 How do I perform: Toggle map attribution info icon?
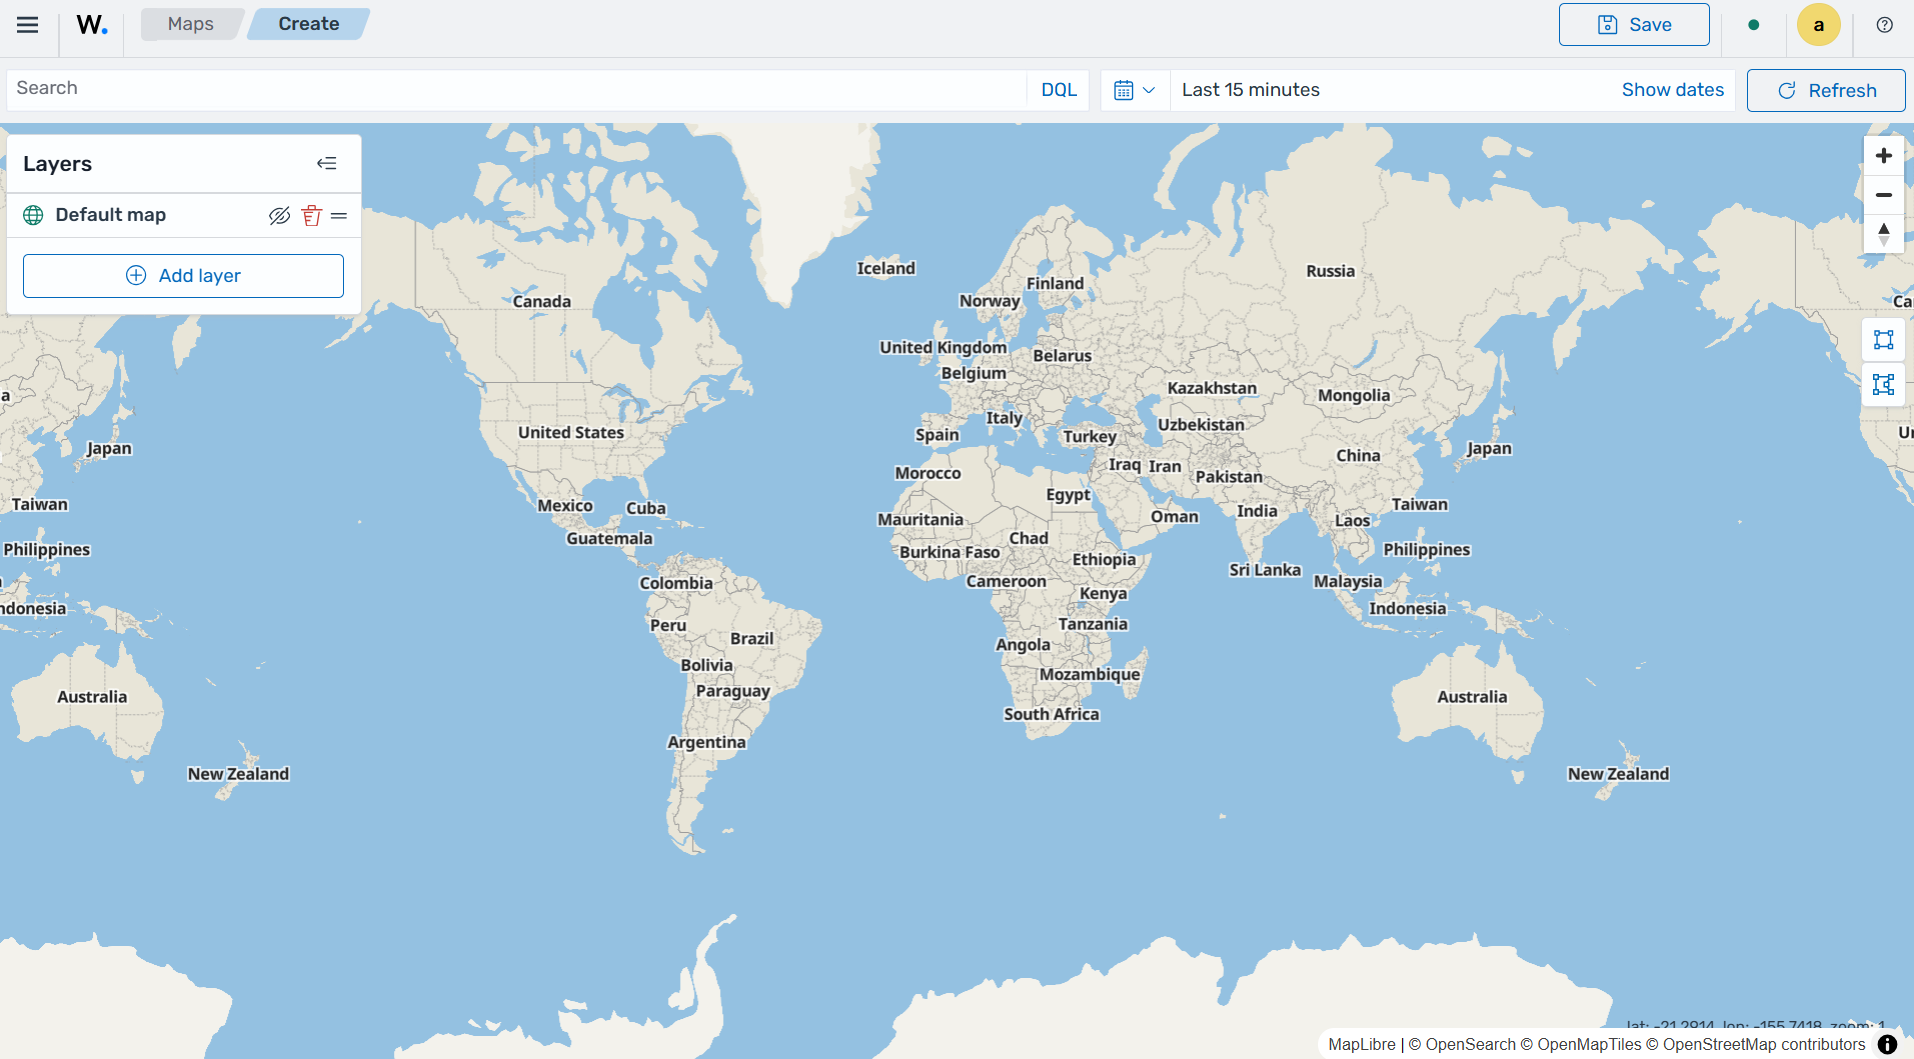click(1887, 1044)
